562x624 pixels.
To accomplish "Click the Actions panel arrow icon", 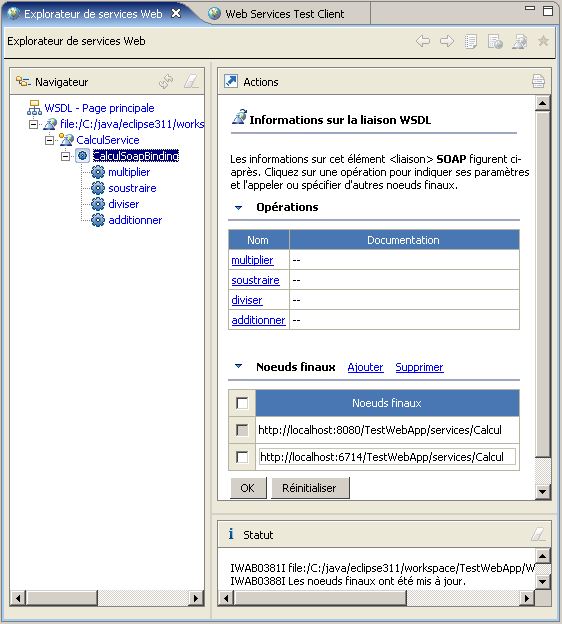I will coord(231,81).
